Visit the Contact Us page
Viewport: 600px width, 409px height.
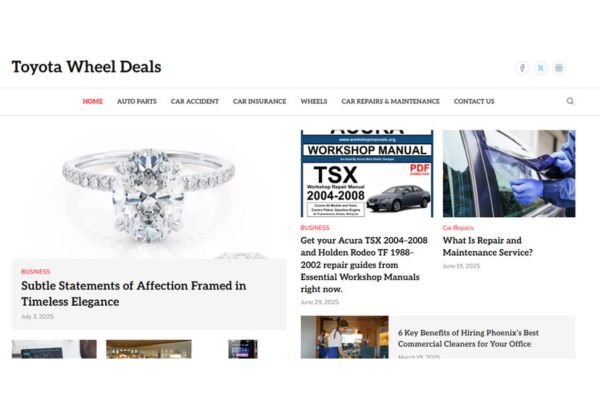point(474,101)
